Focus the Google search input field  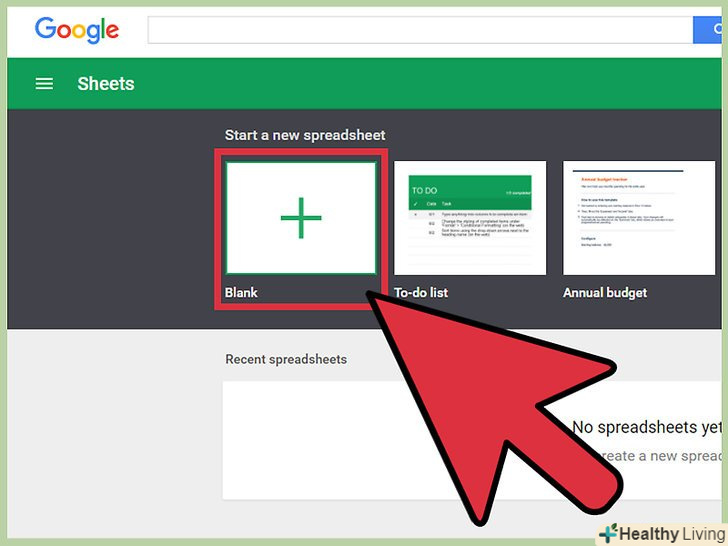coord(420,30)
